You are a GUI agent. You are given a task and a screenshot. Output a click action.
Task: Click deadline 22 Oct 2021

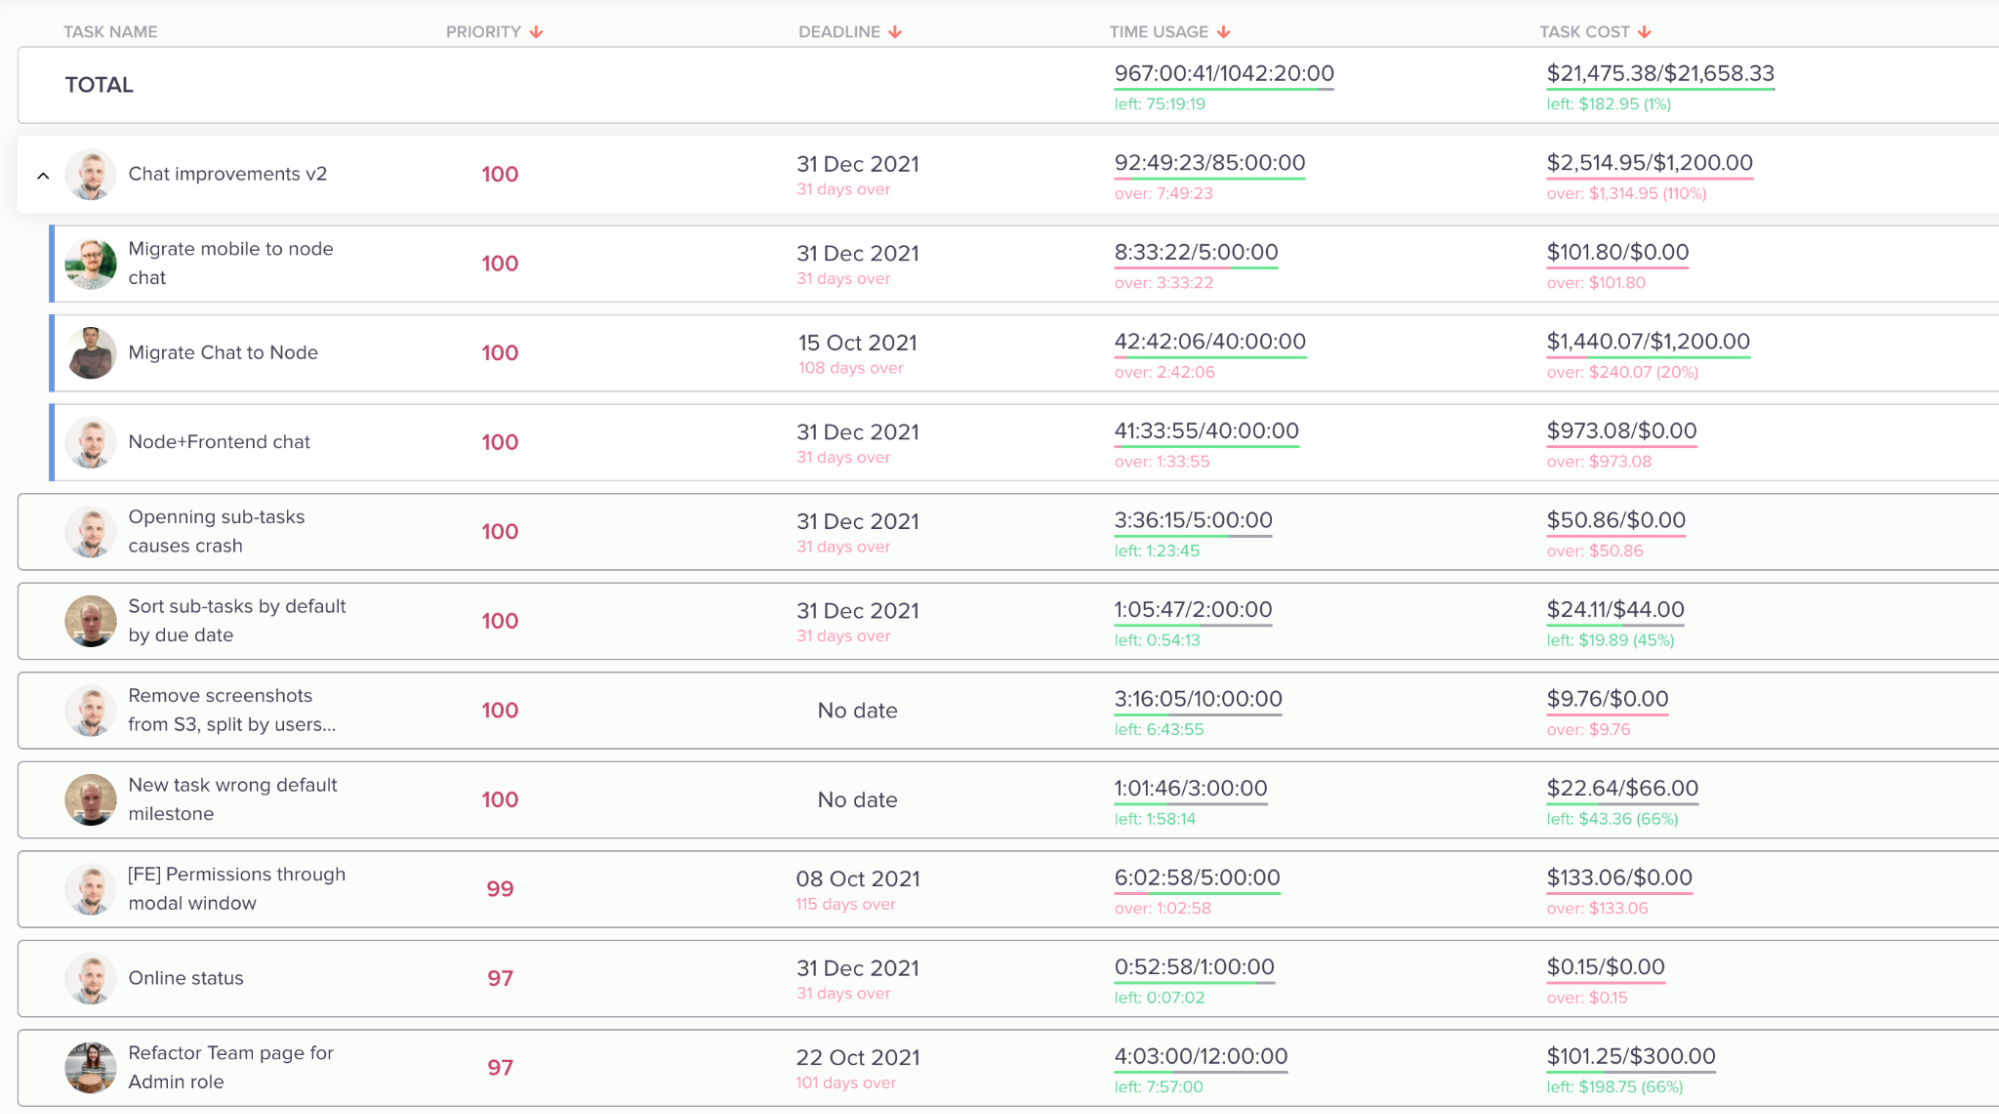coord(857,1058)
